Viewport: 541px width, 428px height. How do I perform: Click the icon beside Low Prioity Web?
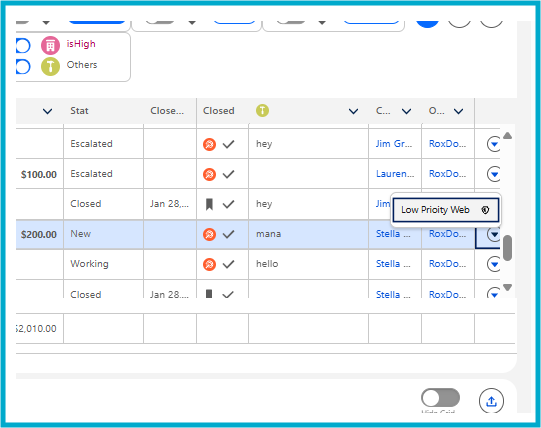pyautogui.click(x=485, y=210)
